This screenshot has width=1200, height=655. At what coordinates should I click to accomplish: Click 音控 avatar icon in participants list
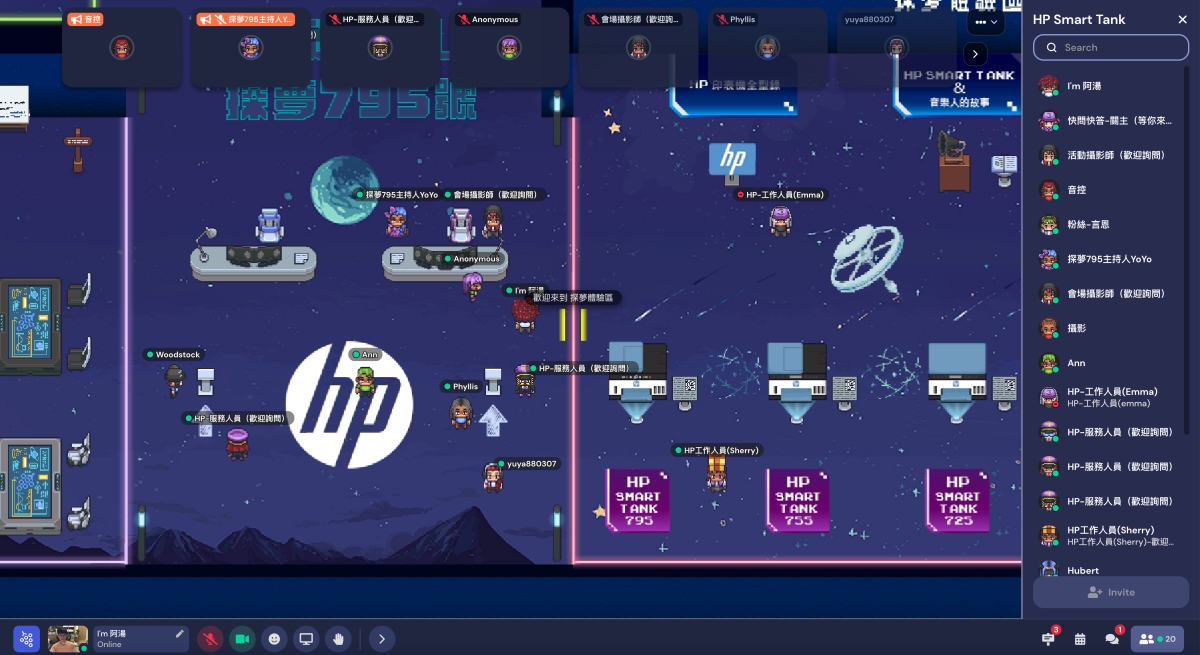(x=1048, y=190)
